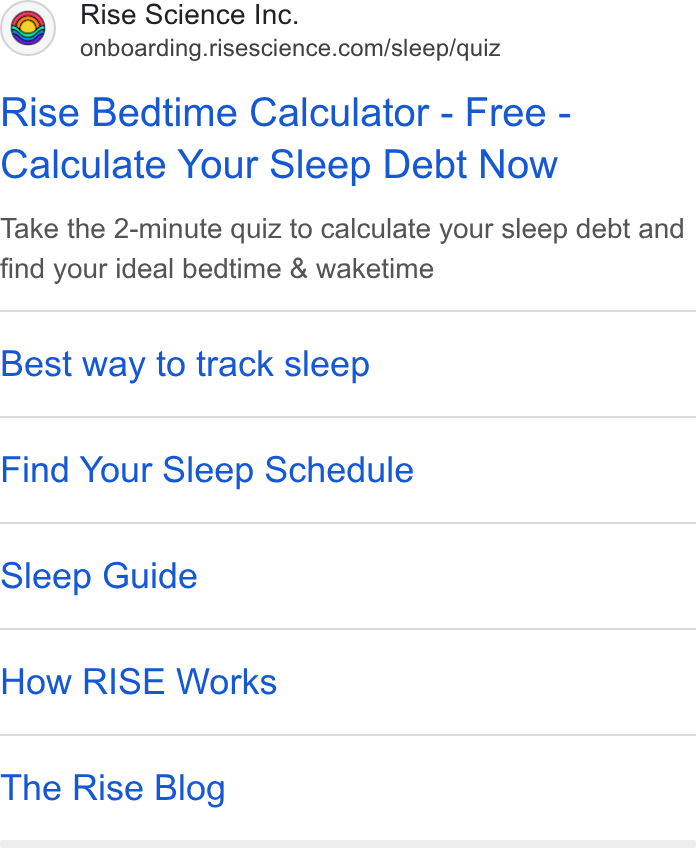The height and width of the screenshot is (848, 696).
Task: Select the Rise Science Inc. site name
Action: pos(189,15)
